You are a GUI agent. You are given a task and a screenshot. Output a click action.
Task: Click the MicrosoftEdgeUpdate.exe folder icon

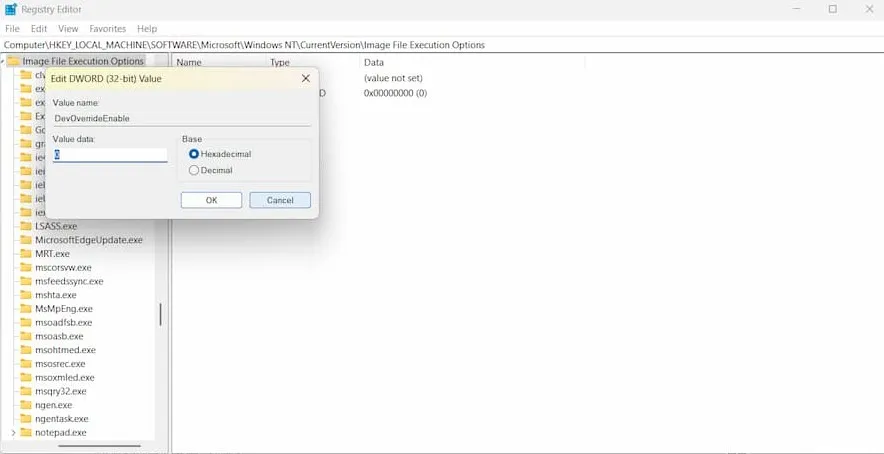point(25,240)
